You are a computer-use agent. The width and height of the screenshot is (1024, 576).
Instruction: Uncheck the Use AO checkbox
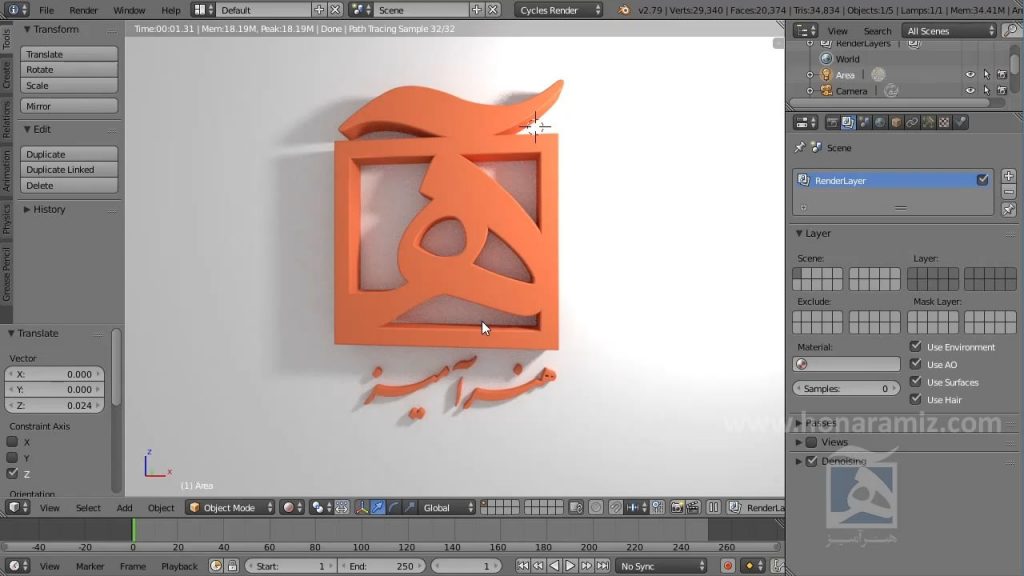[x=916, y=364]
